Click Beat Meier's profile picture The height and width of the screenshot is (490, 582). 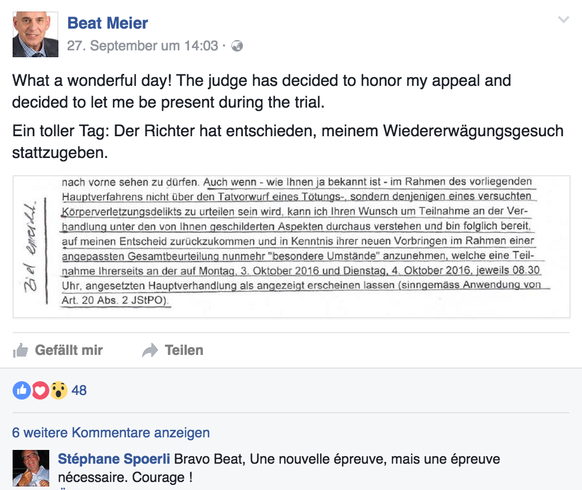[x=35, y=34]
